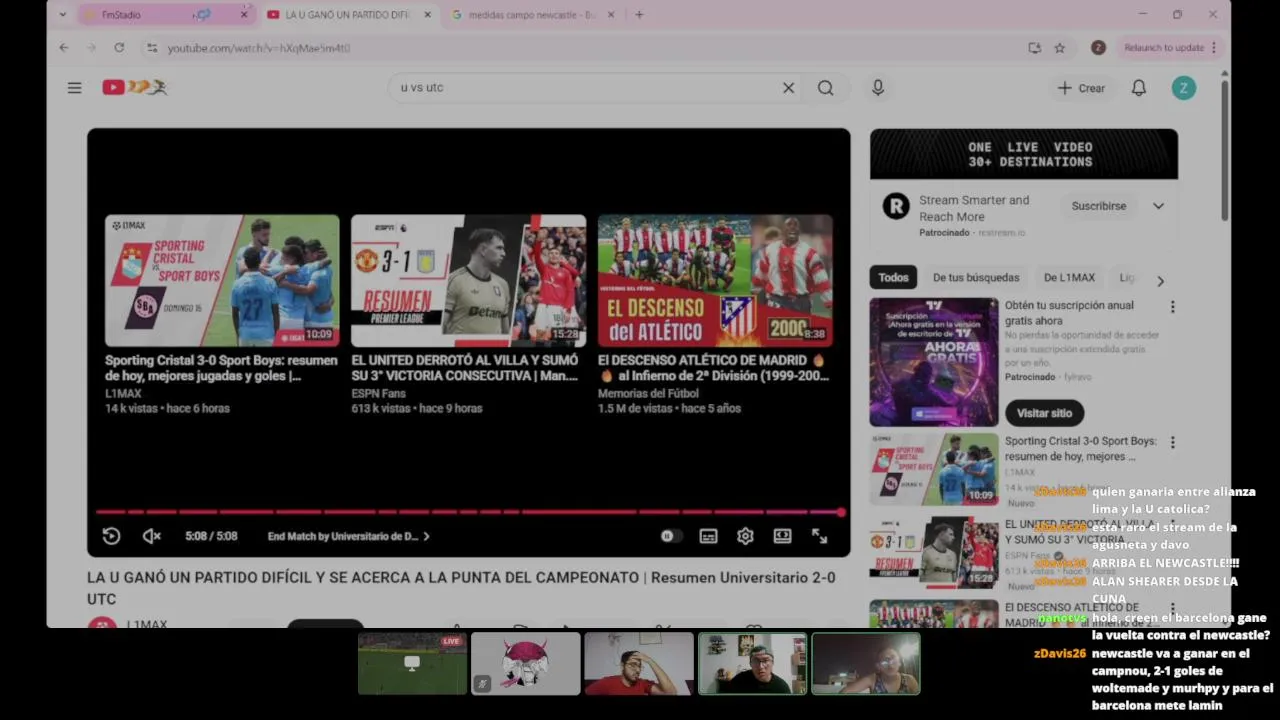The width and height of the screenshot is (1280, 720).
Task: Open the notifications bell
Action: 1138,88
